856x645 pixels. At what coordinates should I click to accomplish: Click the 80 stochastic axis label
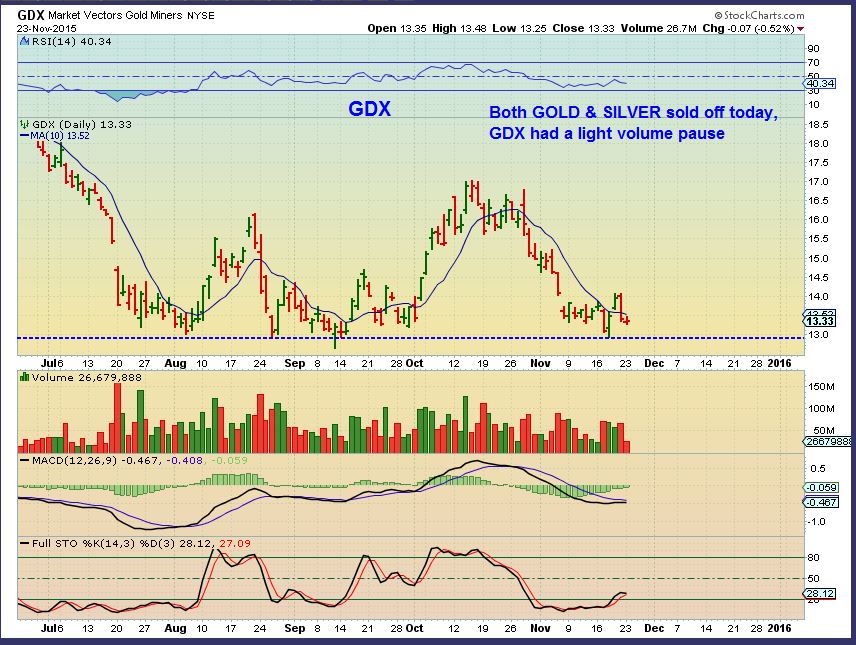click(813, 558)
